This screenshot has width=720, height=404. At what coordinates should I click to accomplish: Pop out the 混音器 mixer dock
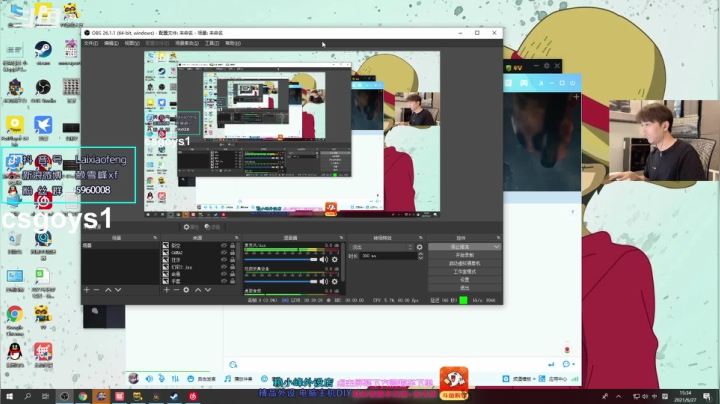tap(341, 238)
